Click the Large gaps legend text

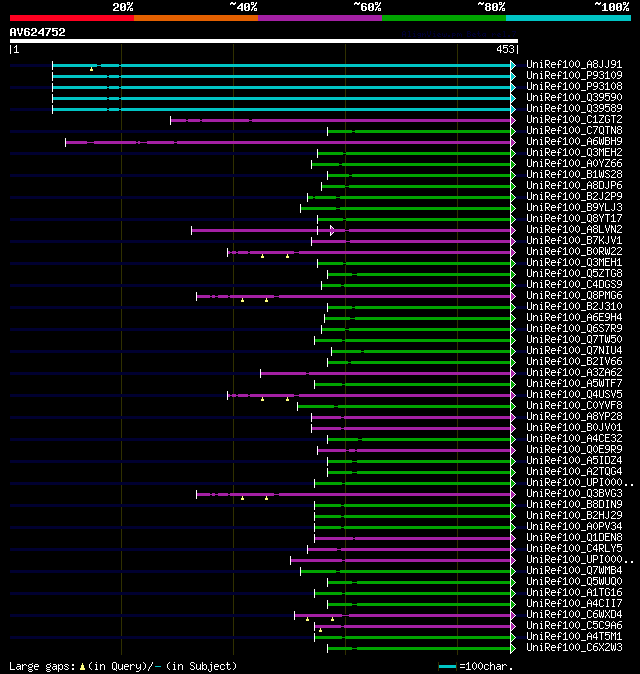point(123,666)
